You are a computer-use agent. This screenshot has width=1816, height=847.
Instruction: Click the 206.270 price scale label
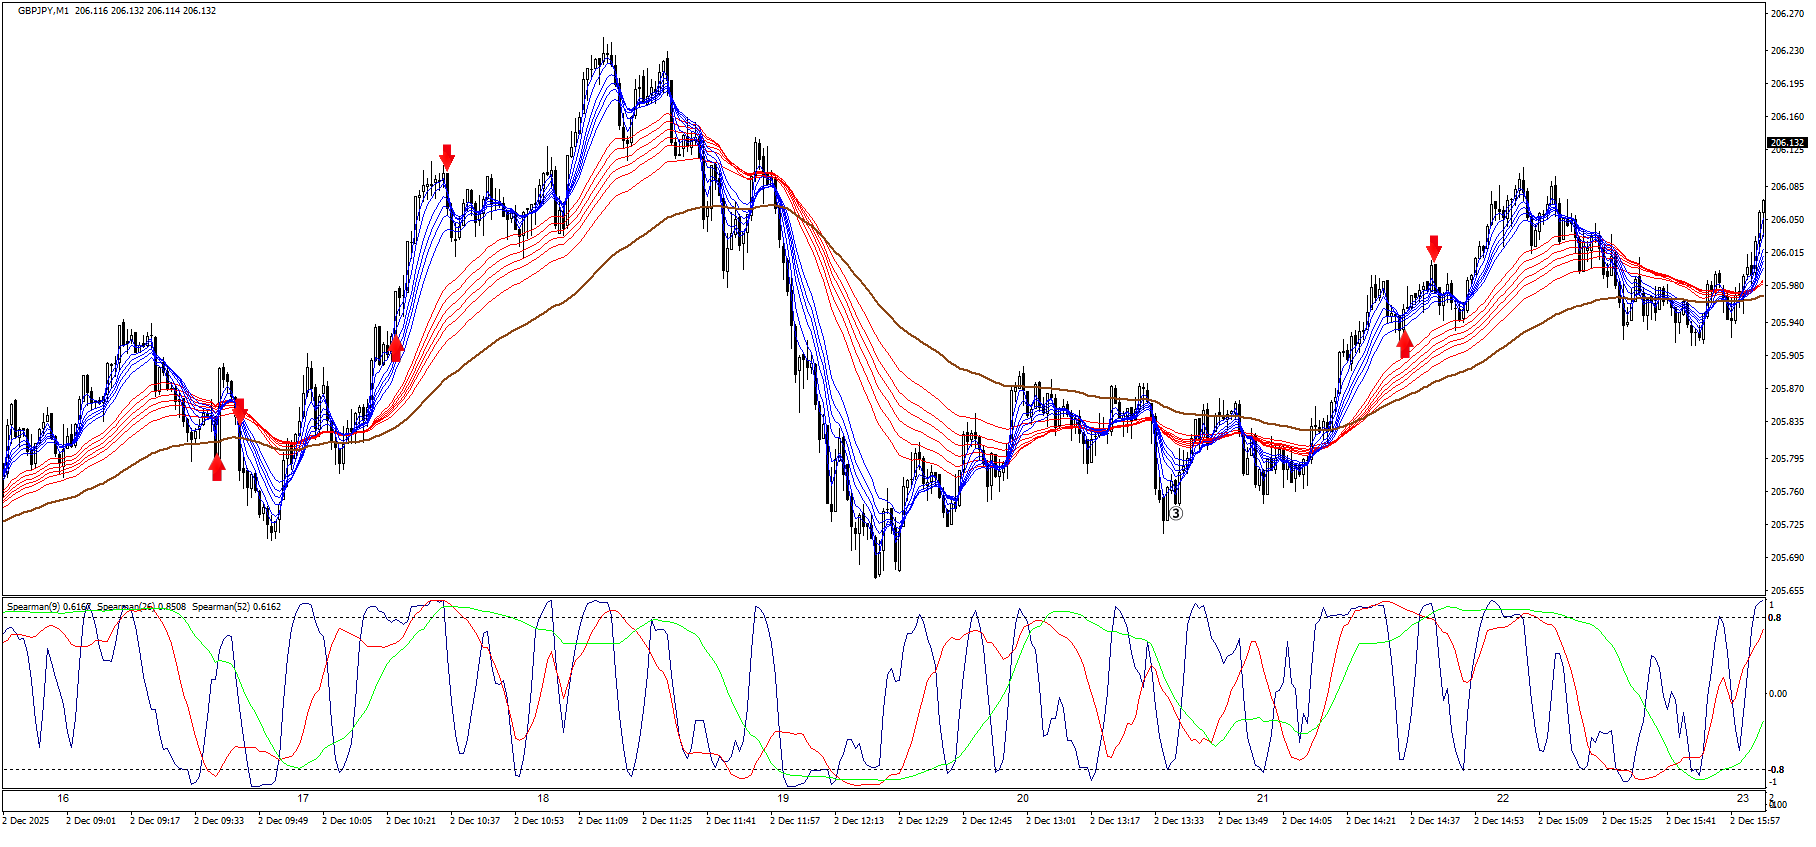(1787, 14)
